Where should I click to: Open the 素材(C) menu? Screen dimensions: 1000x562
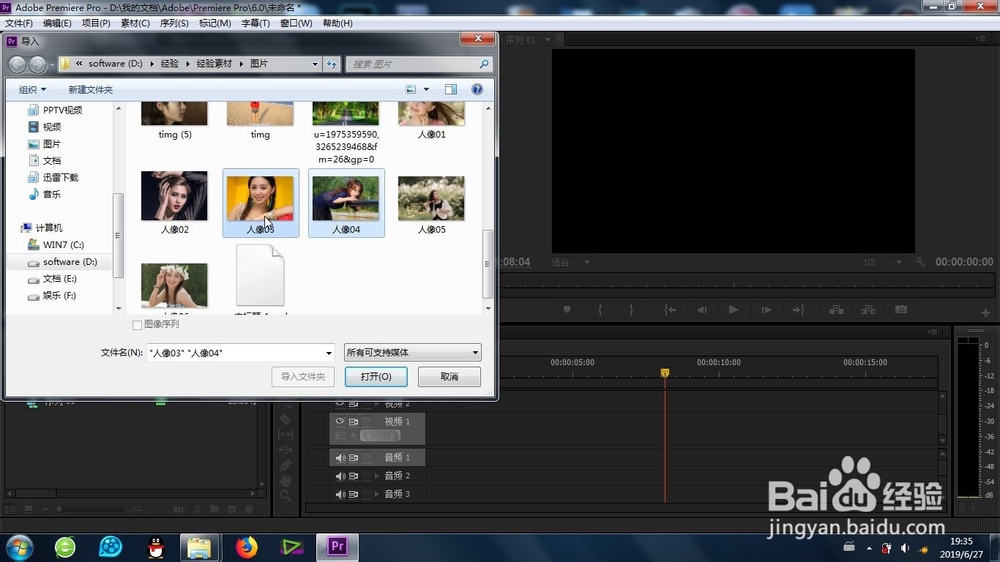[x=135, y=23]
